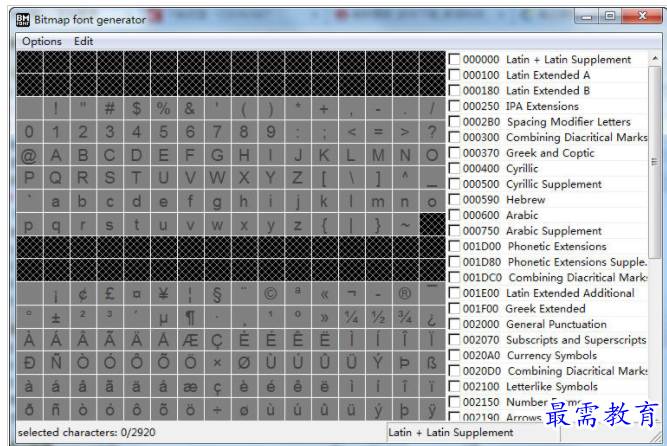Image resolution: width=667 pixels, height=446 pixels.
Task: Select the hash # glyph cell
Action: pos(110,109)
